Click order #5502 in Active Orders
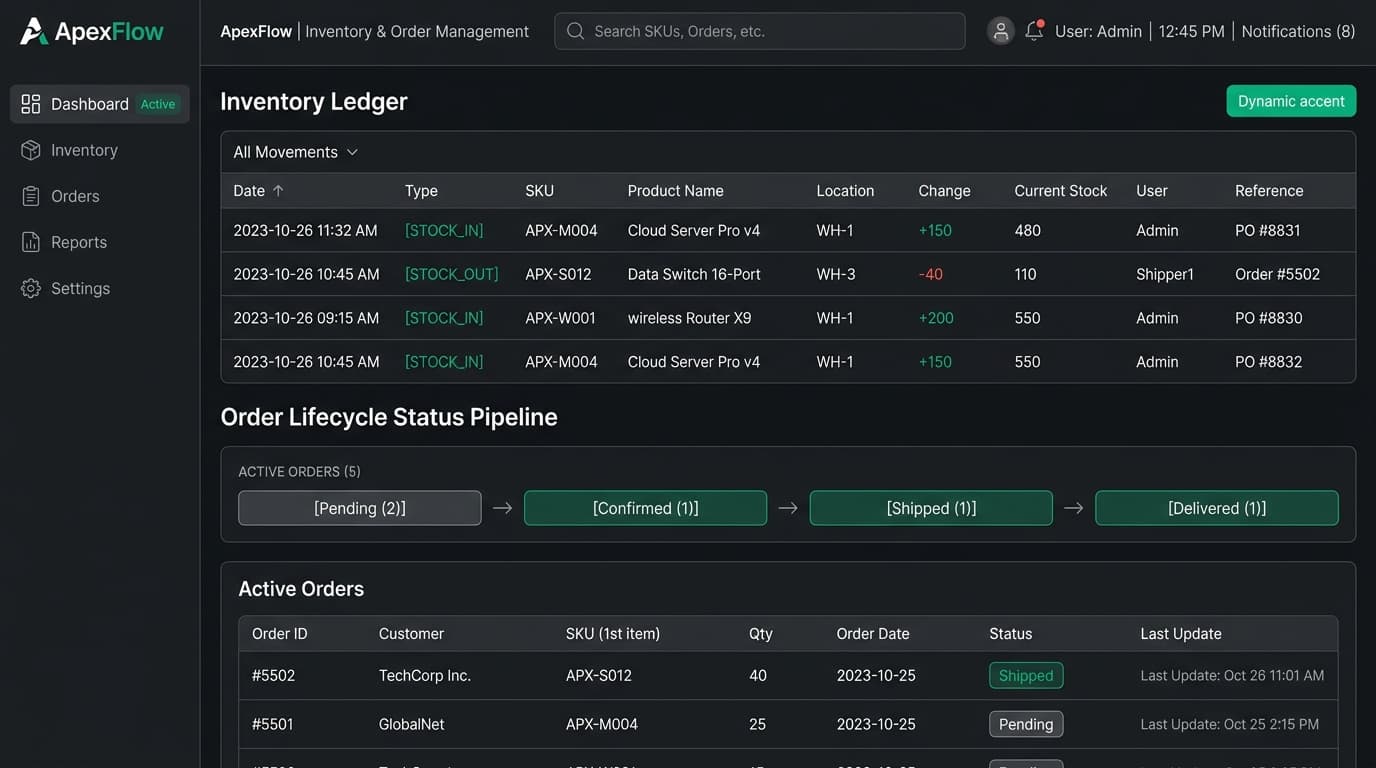 [x=273, y=676]
